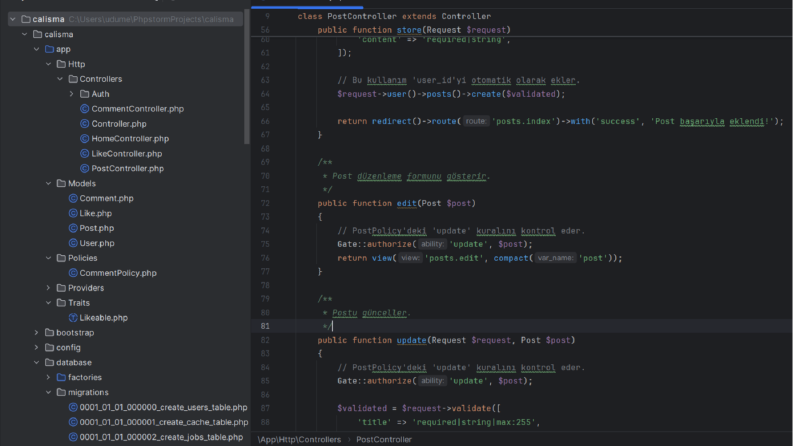Screen dimensions: 793x446
Task: Collapse the app folder chevron
Action: click(x=36, y=49)
